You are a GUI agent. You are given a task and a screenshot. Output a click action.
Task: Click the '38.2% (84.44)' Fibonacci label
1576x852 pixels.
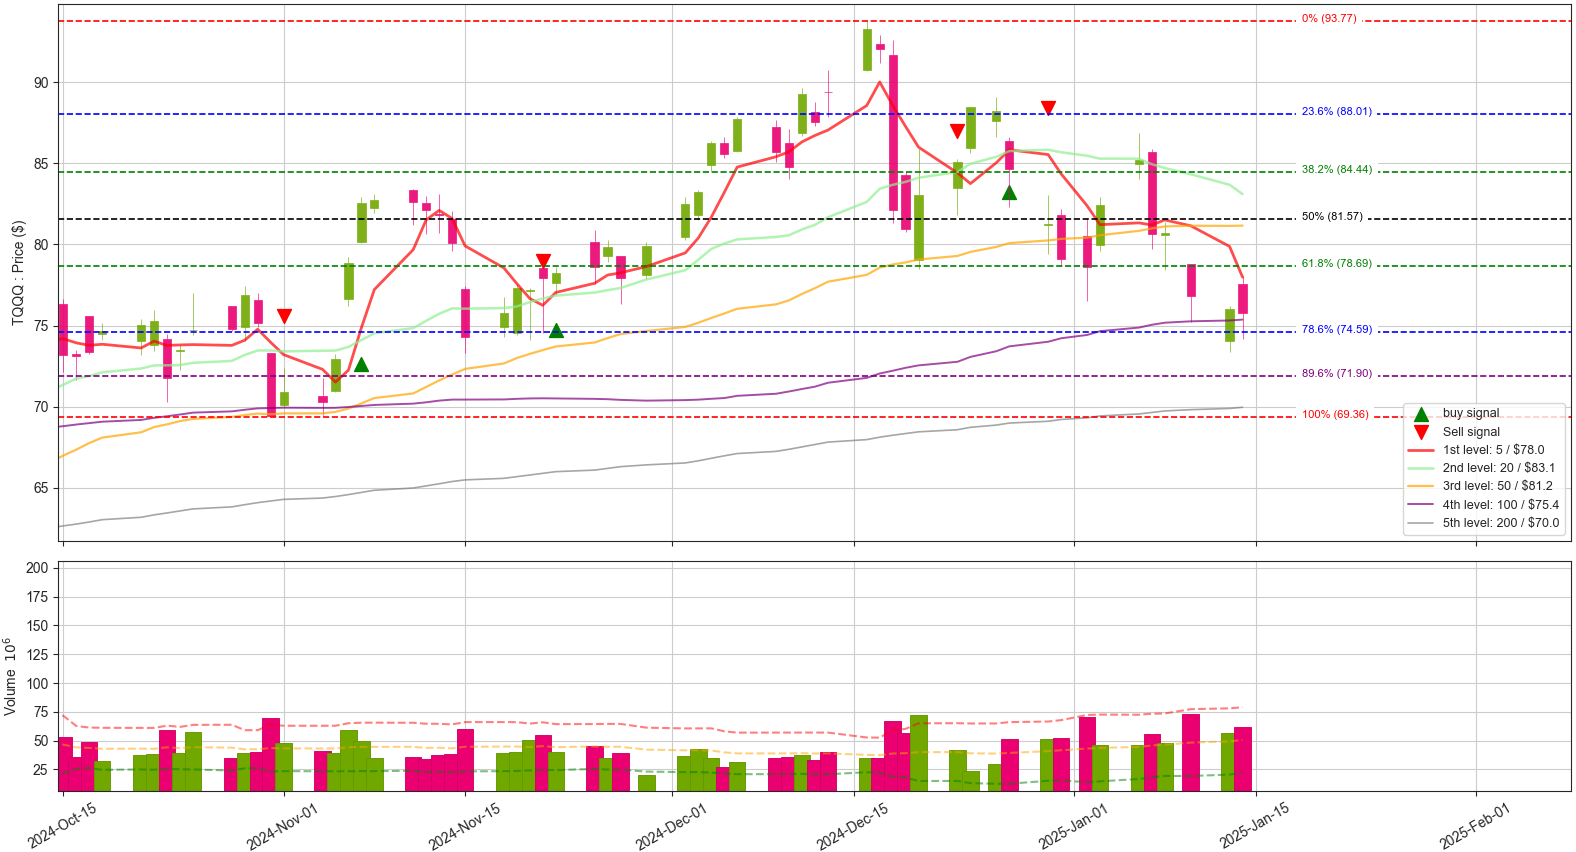pyautogui.click(x=1337, y=169)
